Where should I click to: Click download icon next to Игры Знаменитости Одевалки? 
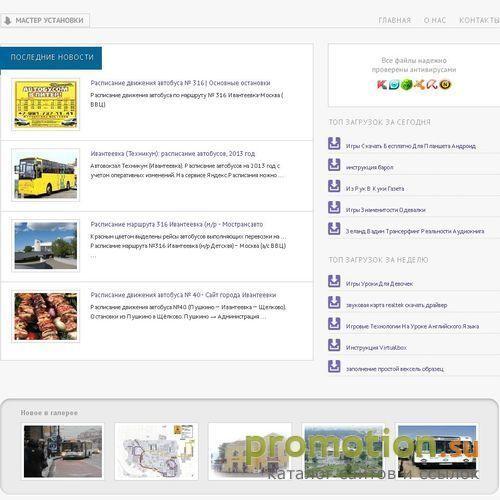pos(334,207)
